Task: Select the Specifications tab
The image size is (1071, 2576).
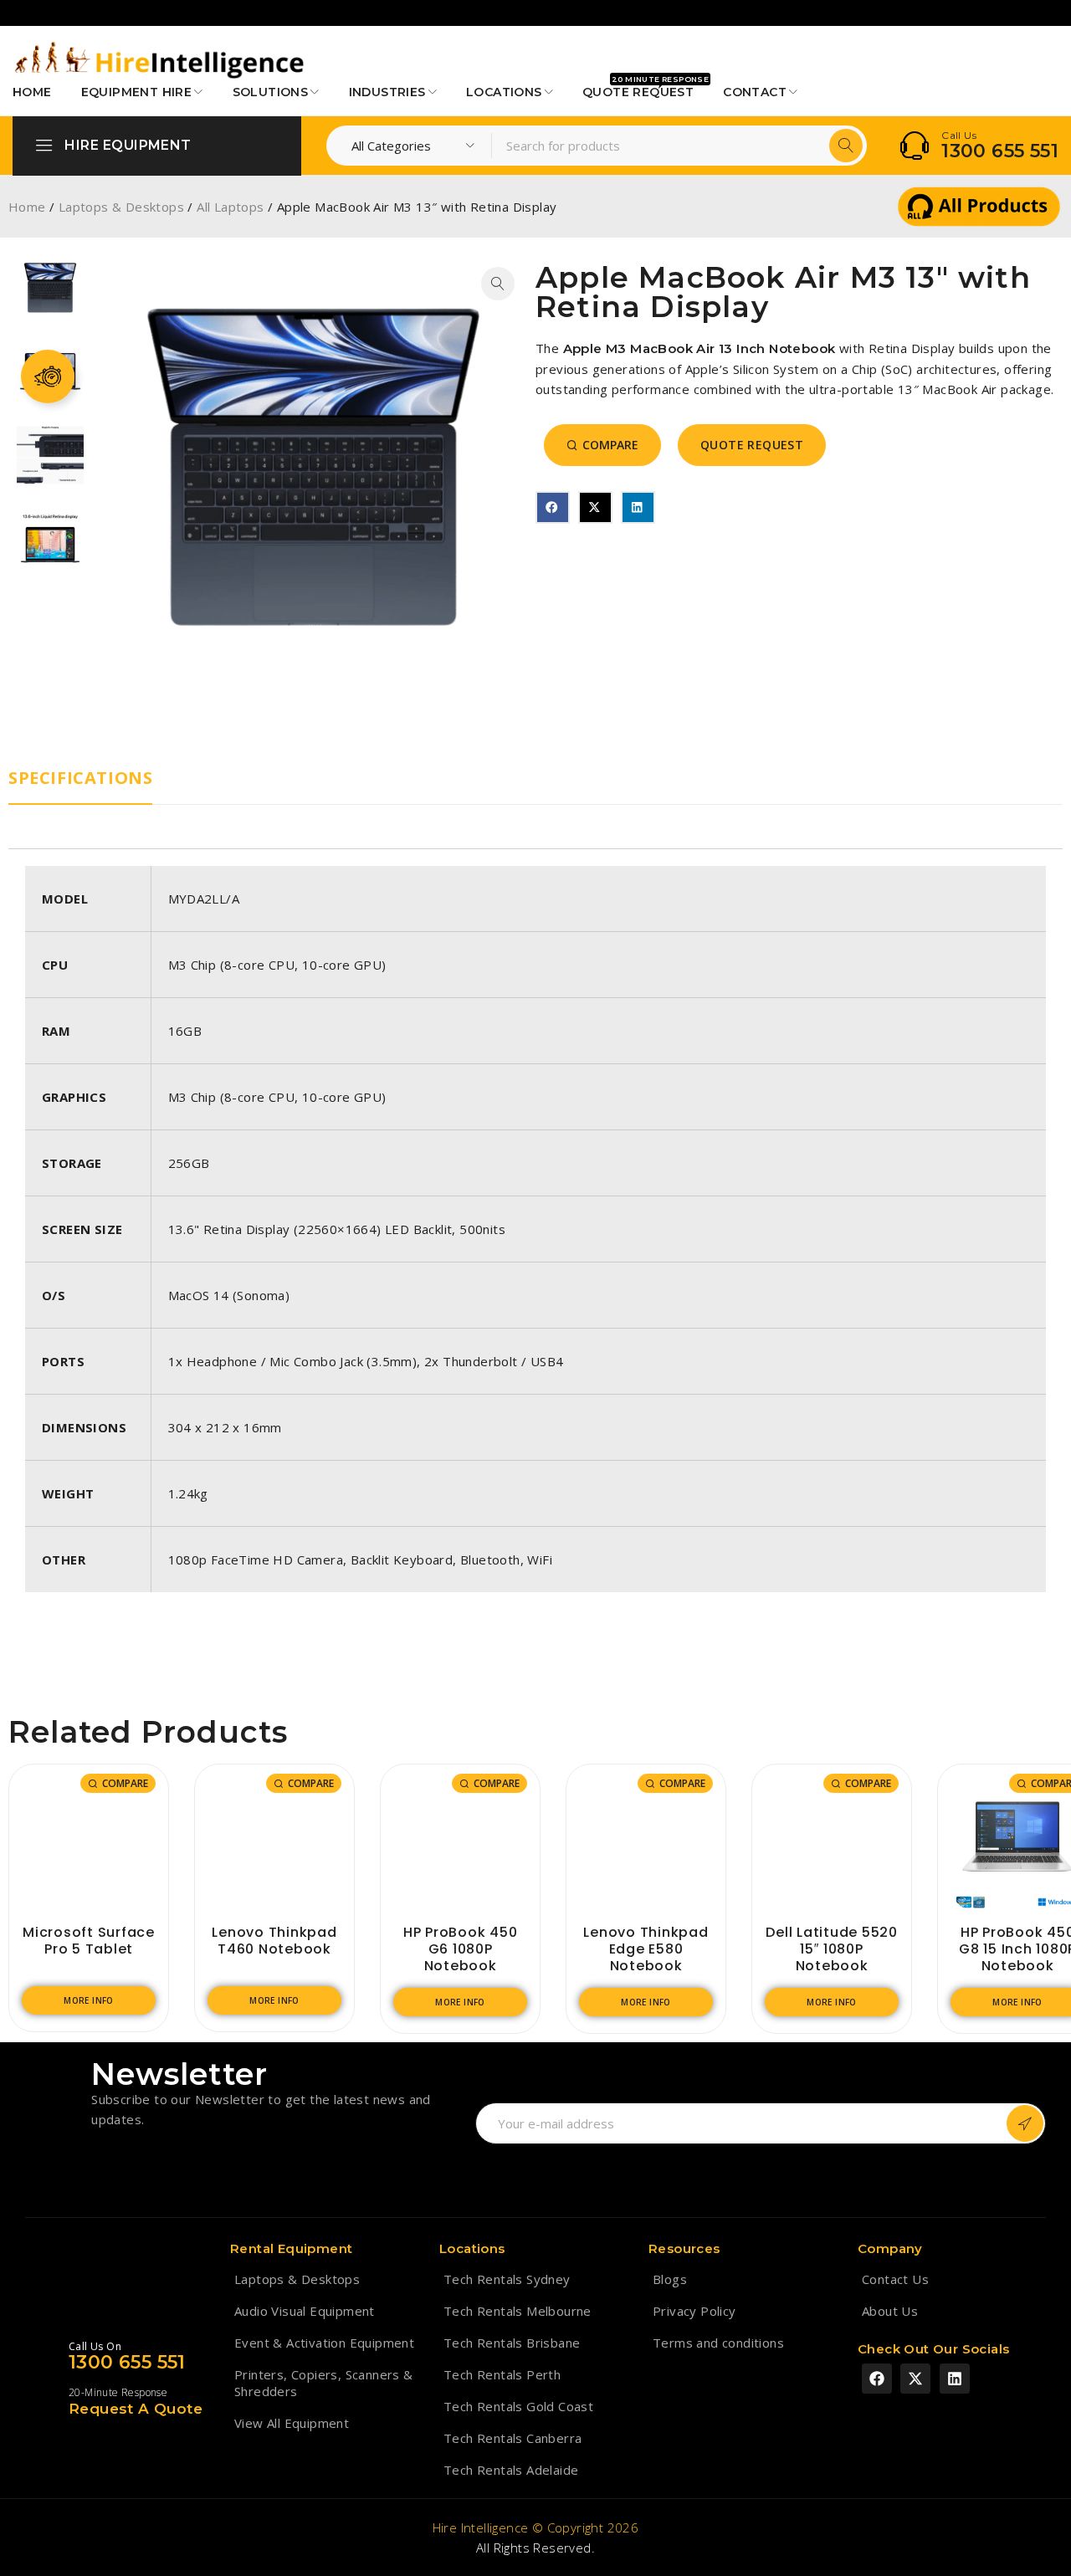Action: [x=80, y=778]
